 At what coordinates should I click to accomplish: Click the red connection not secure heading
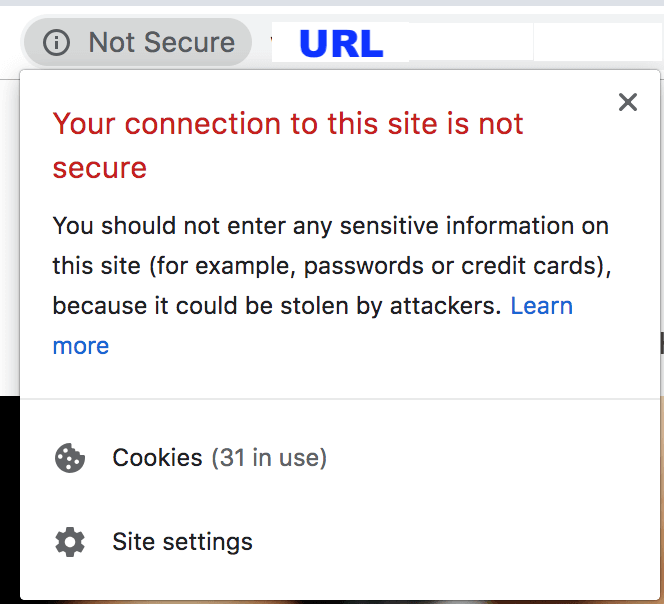288,145
